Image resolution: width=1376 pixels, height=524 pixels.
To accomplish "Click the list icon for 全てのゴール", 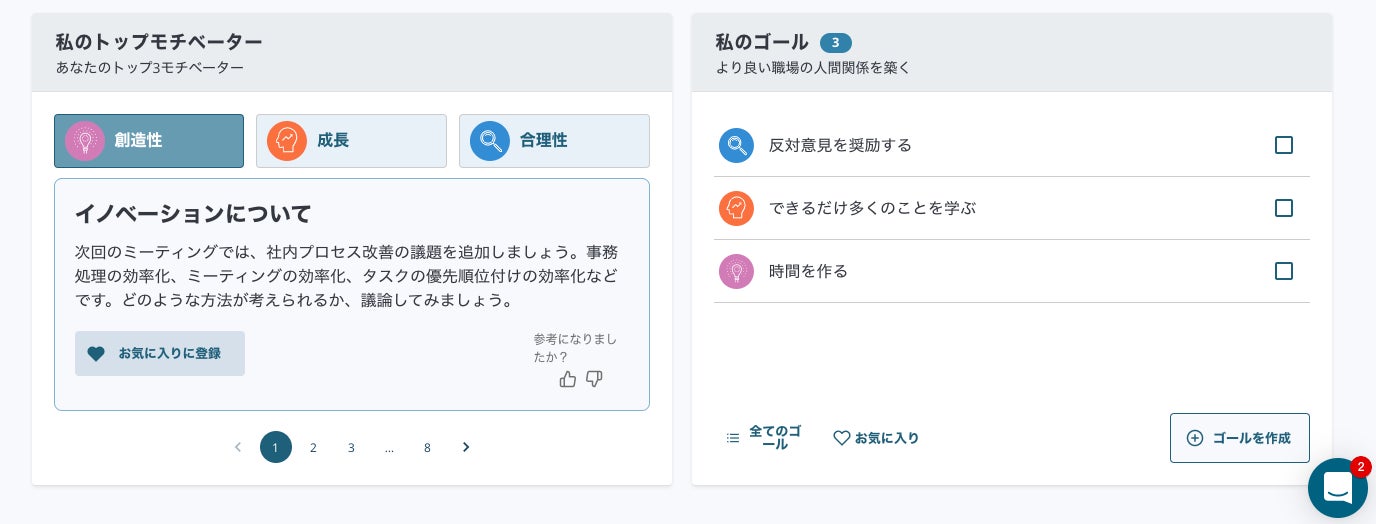I will [x=733, y=438].
